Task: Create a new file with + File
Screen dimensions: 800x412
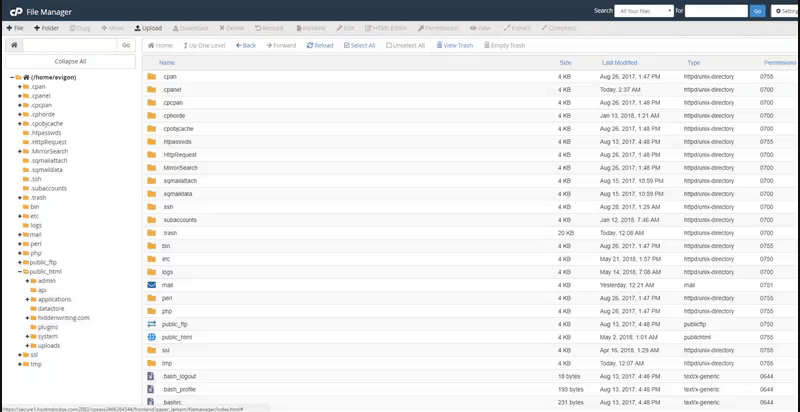Action: (x=15, y=28)
